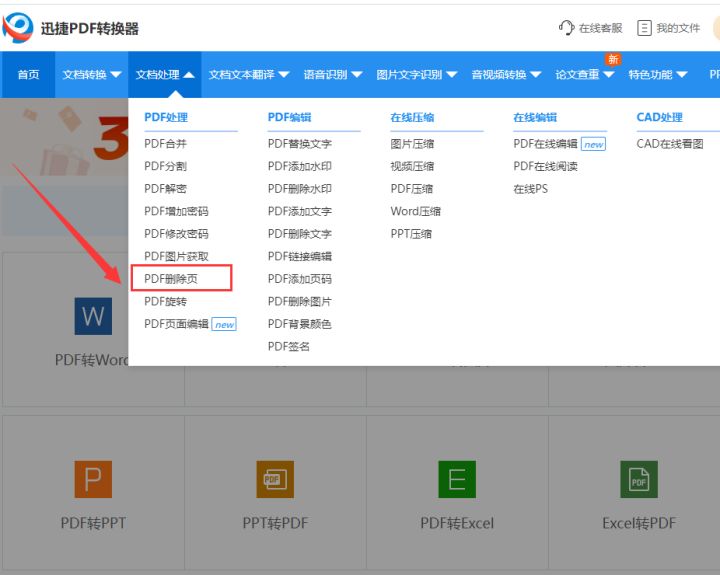Open PDF删除水印 link
Image resolution: width=720 pixels, height=575 pixels.
point(300,189)
